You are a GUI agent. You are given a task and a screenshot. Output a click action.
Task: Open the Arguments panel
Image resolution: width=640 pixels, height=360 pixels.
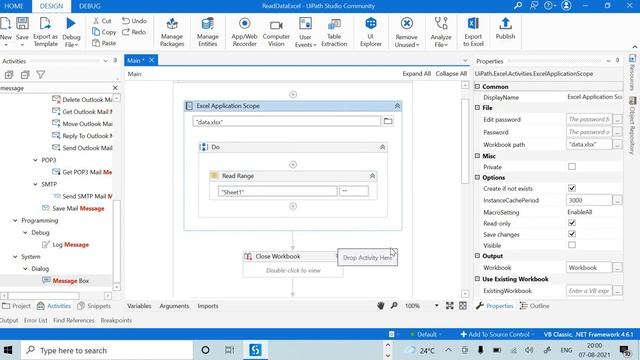point(174,306)
